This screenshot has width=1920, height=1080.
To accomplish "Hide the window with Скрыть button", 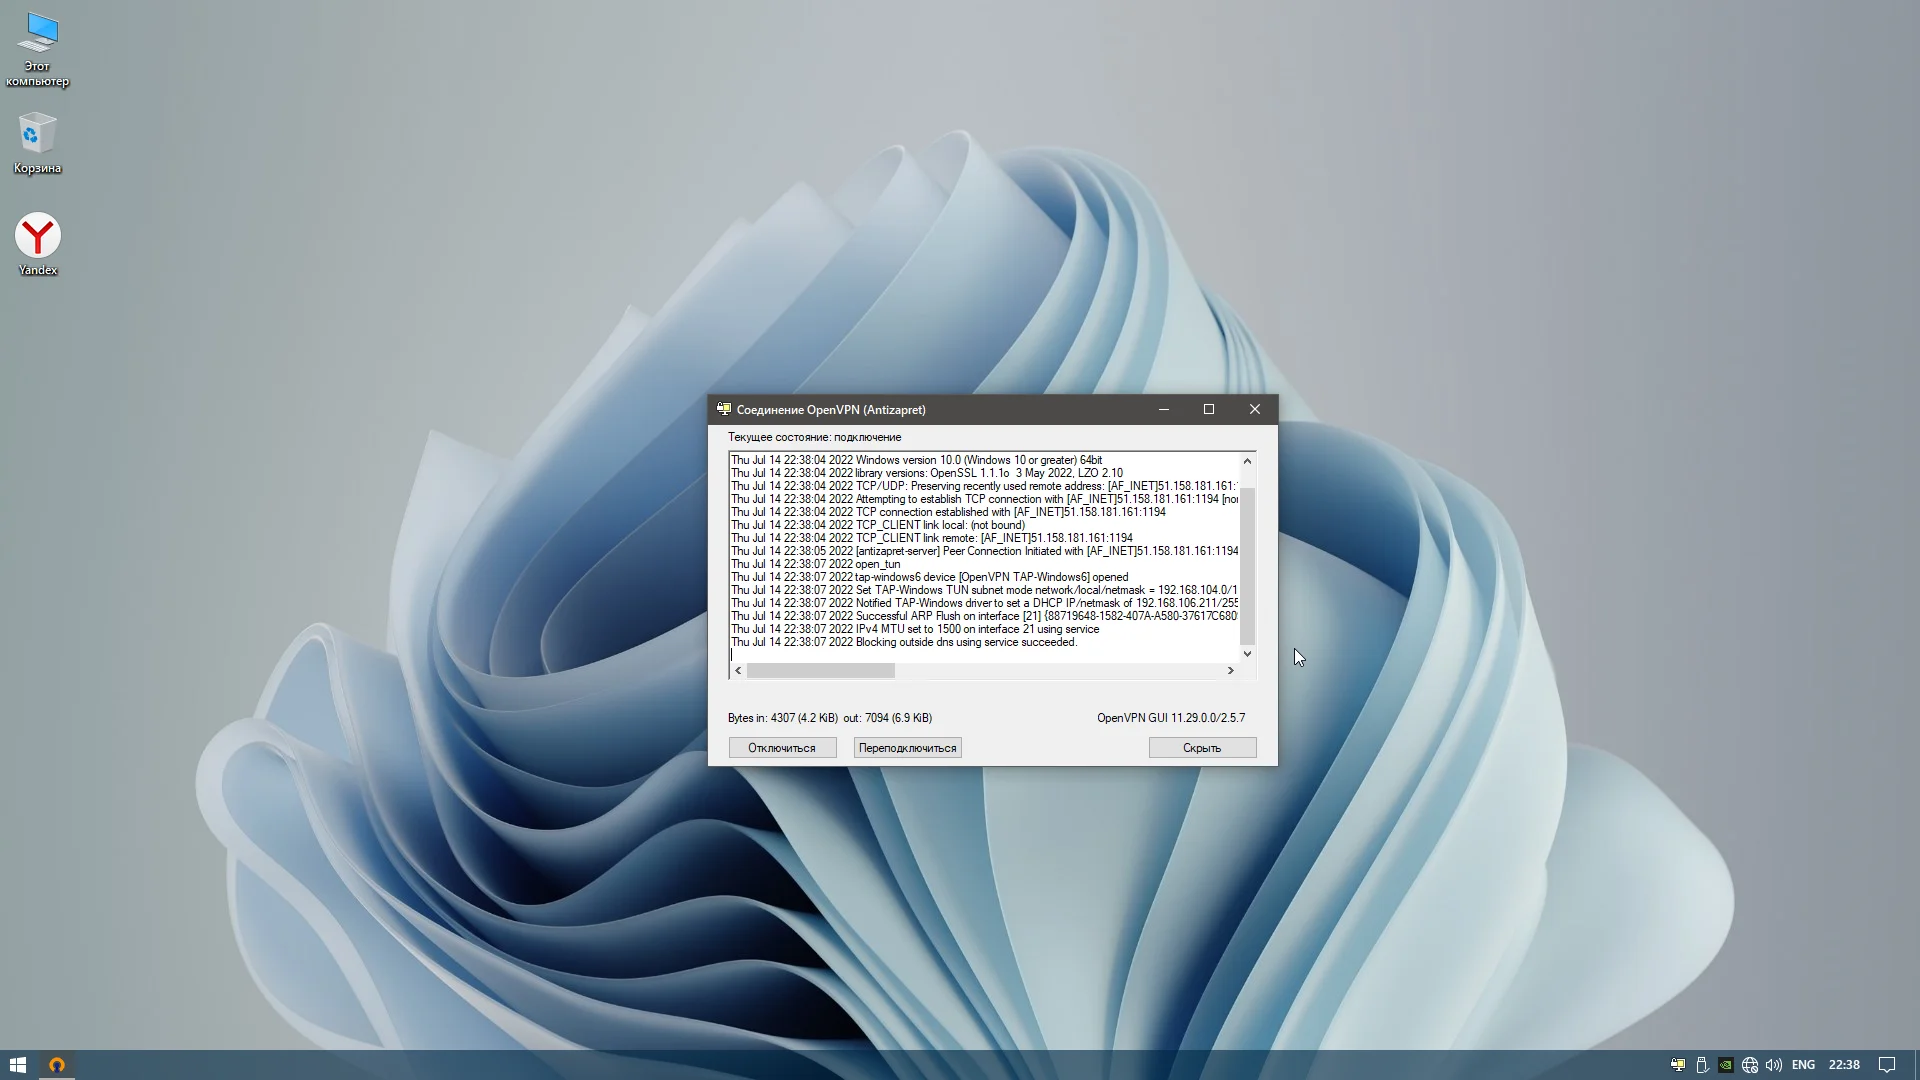I will (x=1202, y=748).
